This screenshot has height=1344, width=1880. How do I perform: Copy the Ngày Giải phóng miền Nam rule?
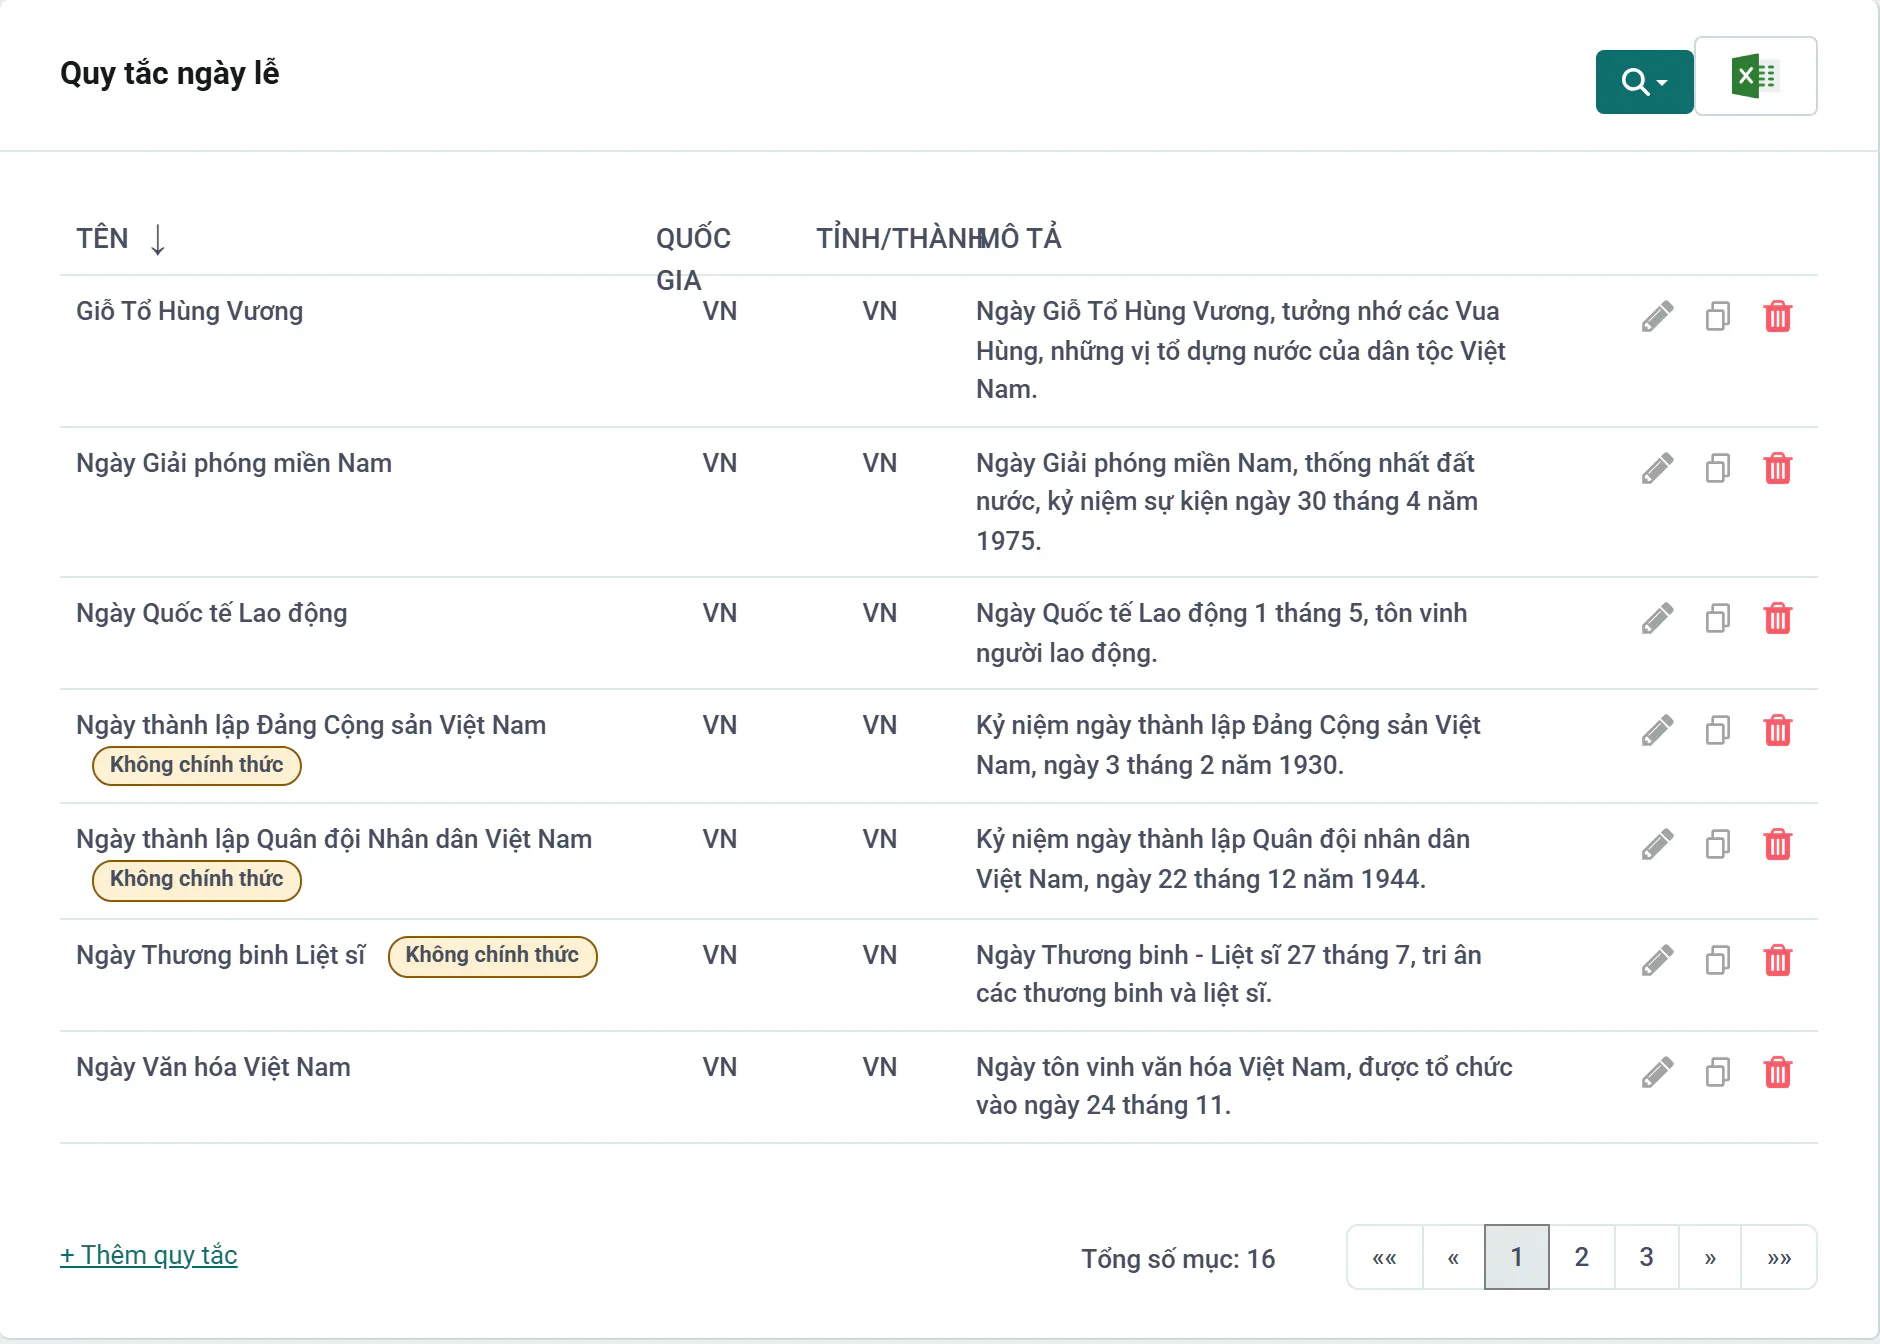[x=1718, y=469]
